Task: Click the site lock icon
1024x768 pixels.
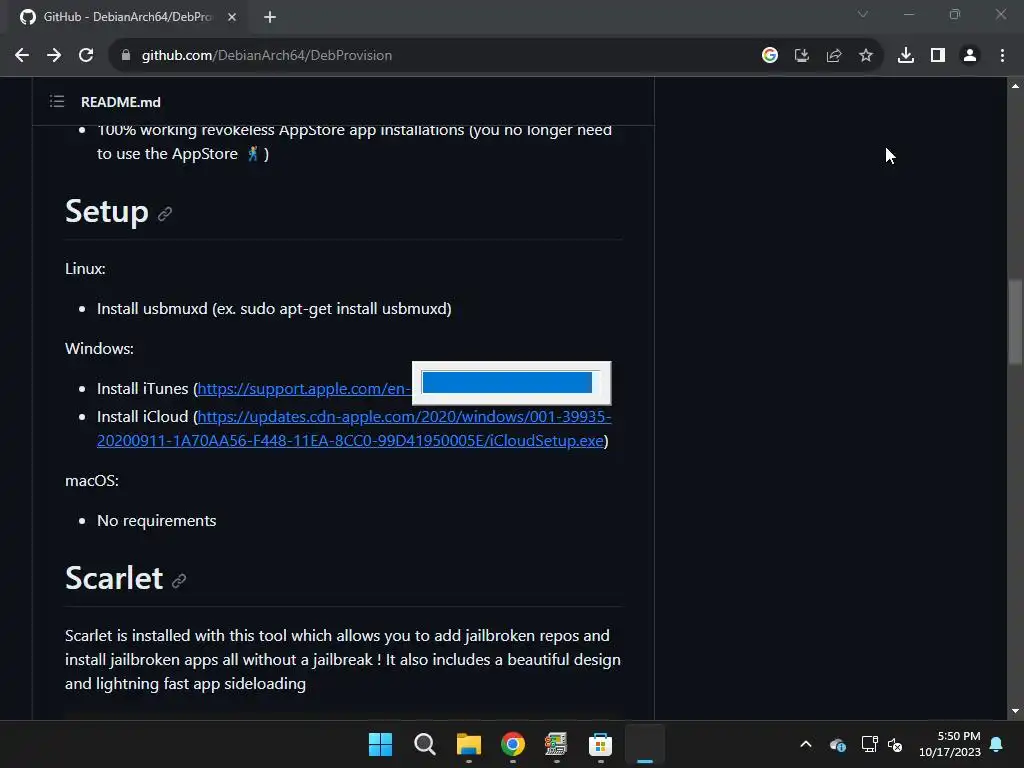Action: tap(126, 56)
